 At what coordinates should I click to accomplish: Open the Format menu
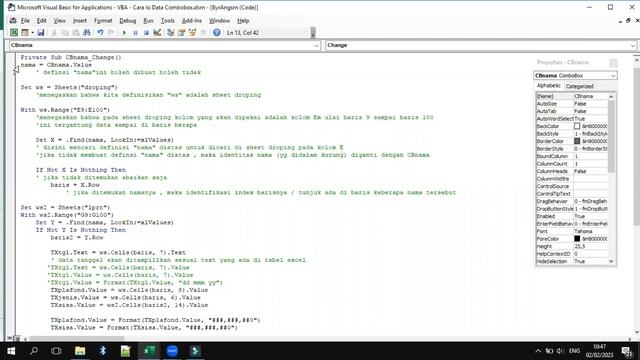pos(103,20)
